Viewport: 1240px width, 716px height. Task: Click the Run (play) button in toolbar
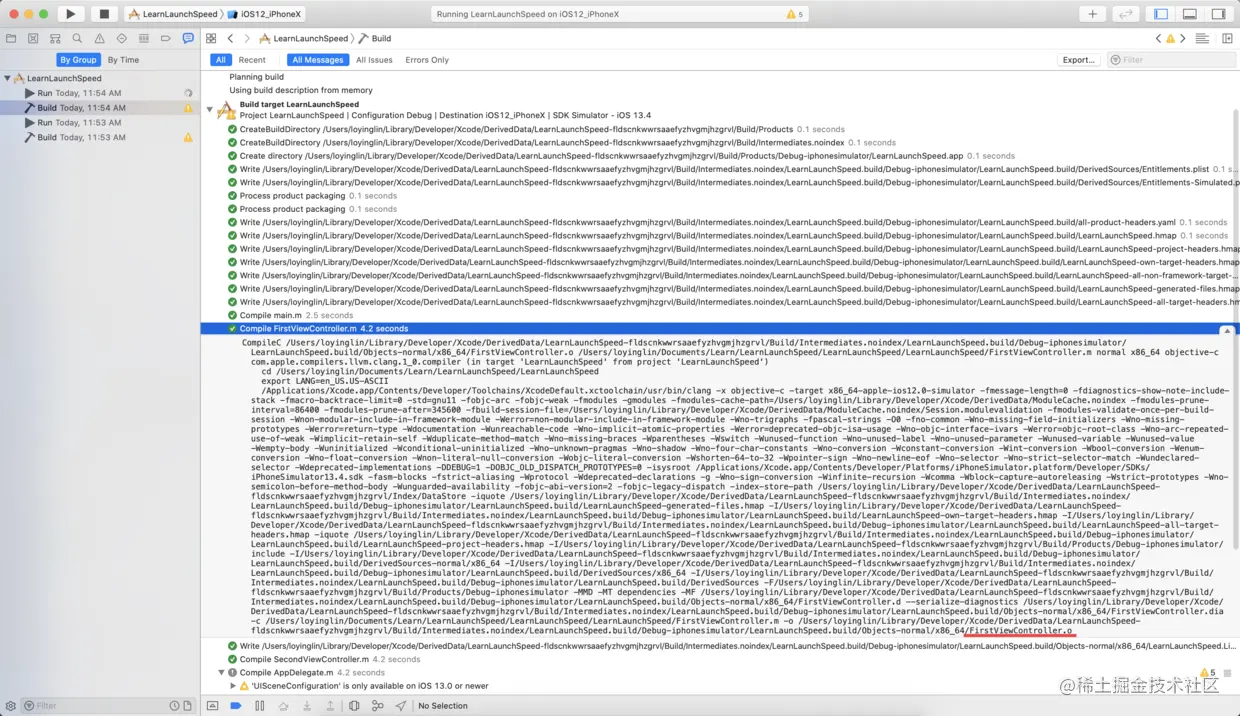pyautogui.click(x=70, y=14)
